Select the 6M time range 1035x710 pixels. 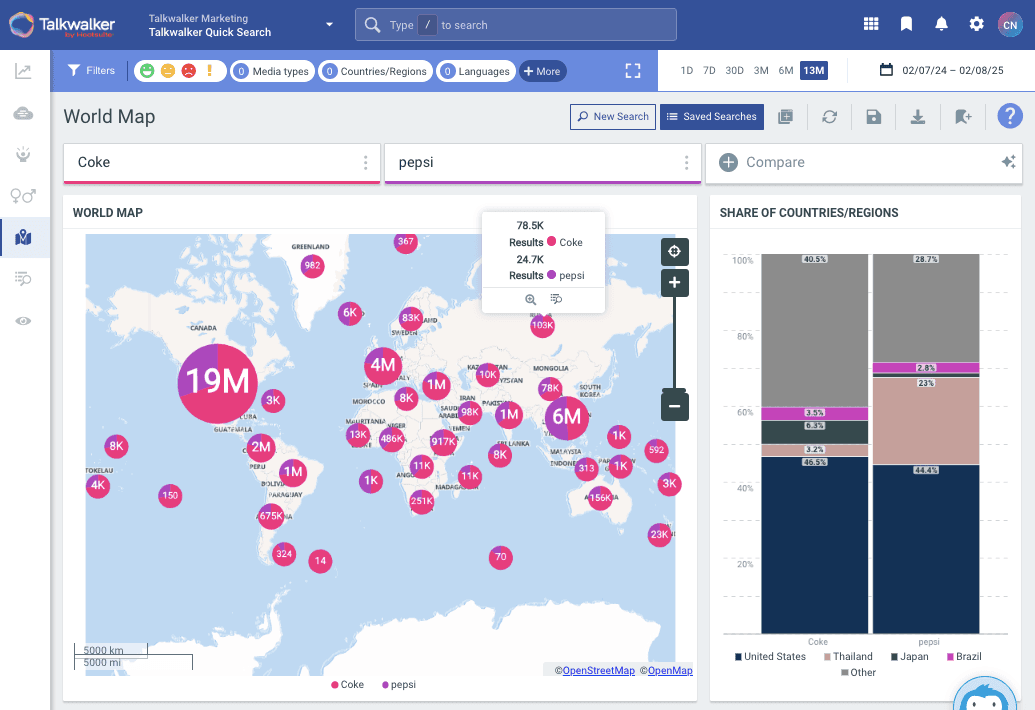pyautogui.click(x=785, y=71)
